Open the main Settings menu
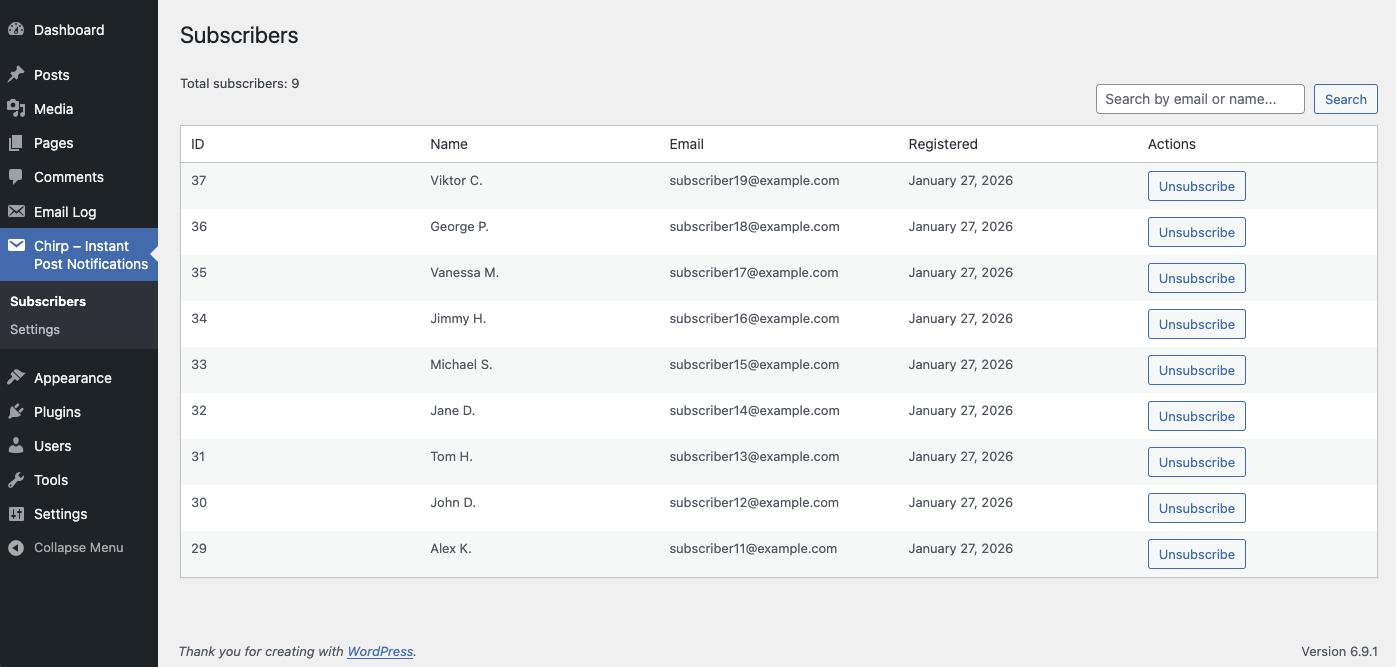 pos(60,514)
